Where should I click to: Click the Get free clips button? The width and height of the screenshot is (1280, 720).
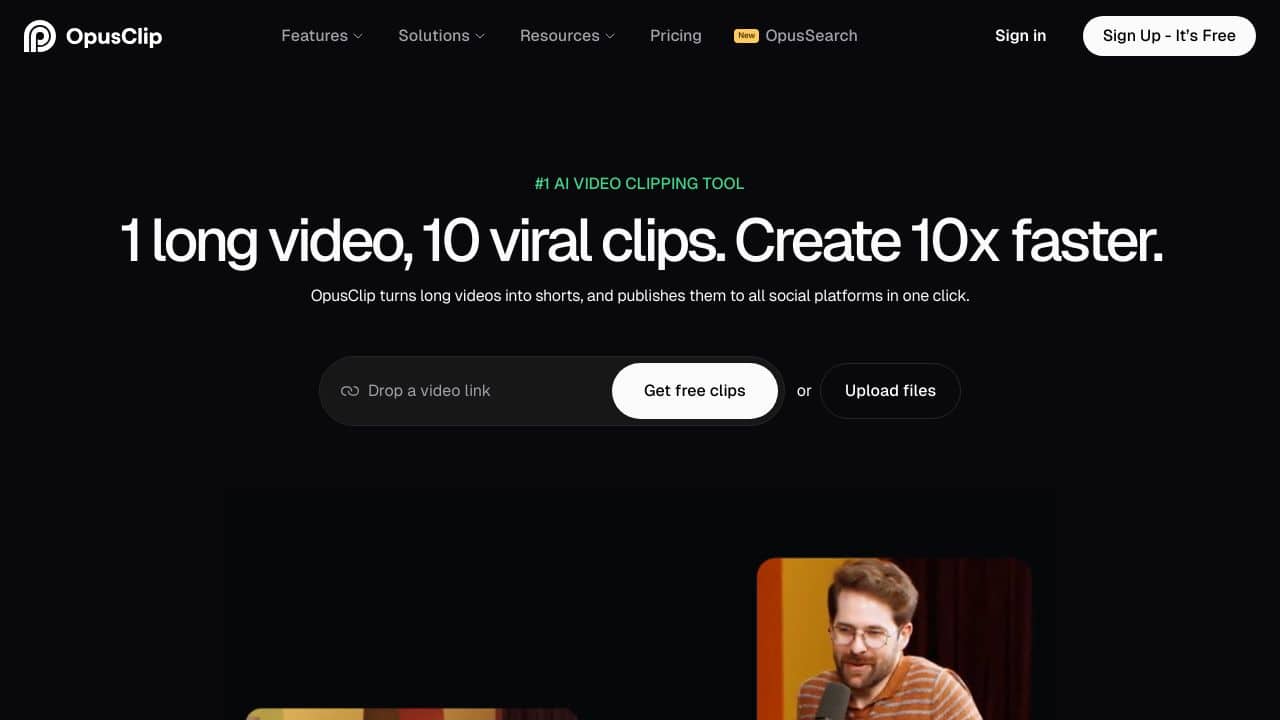[x=695, y=391]
